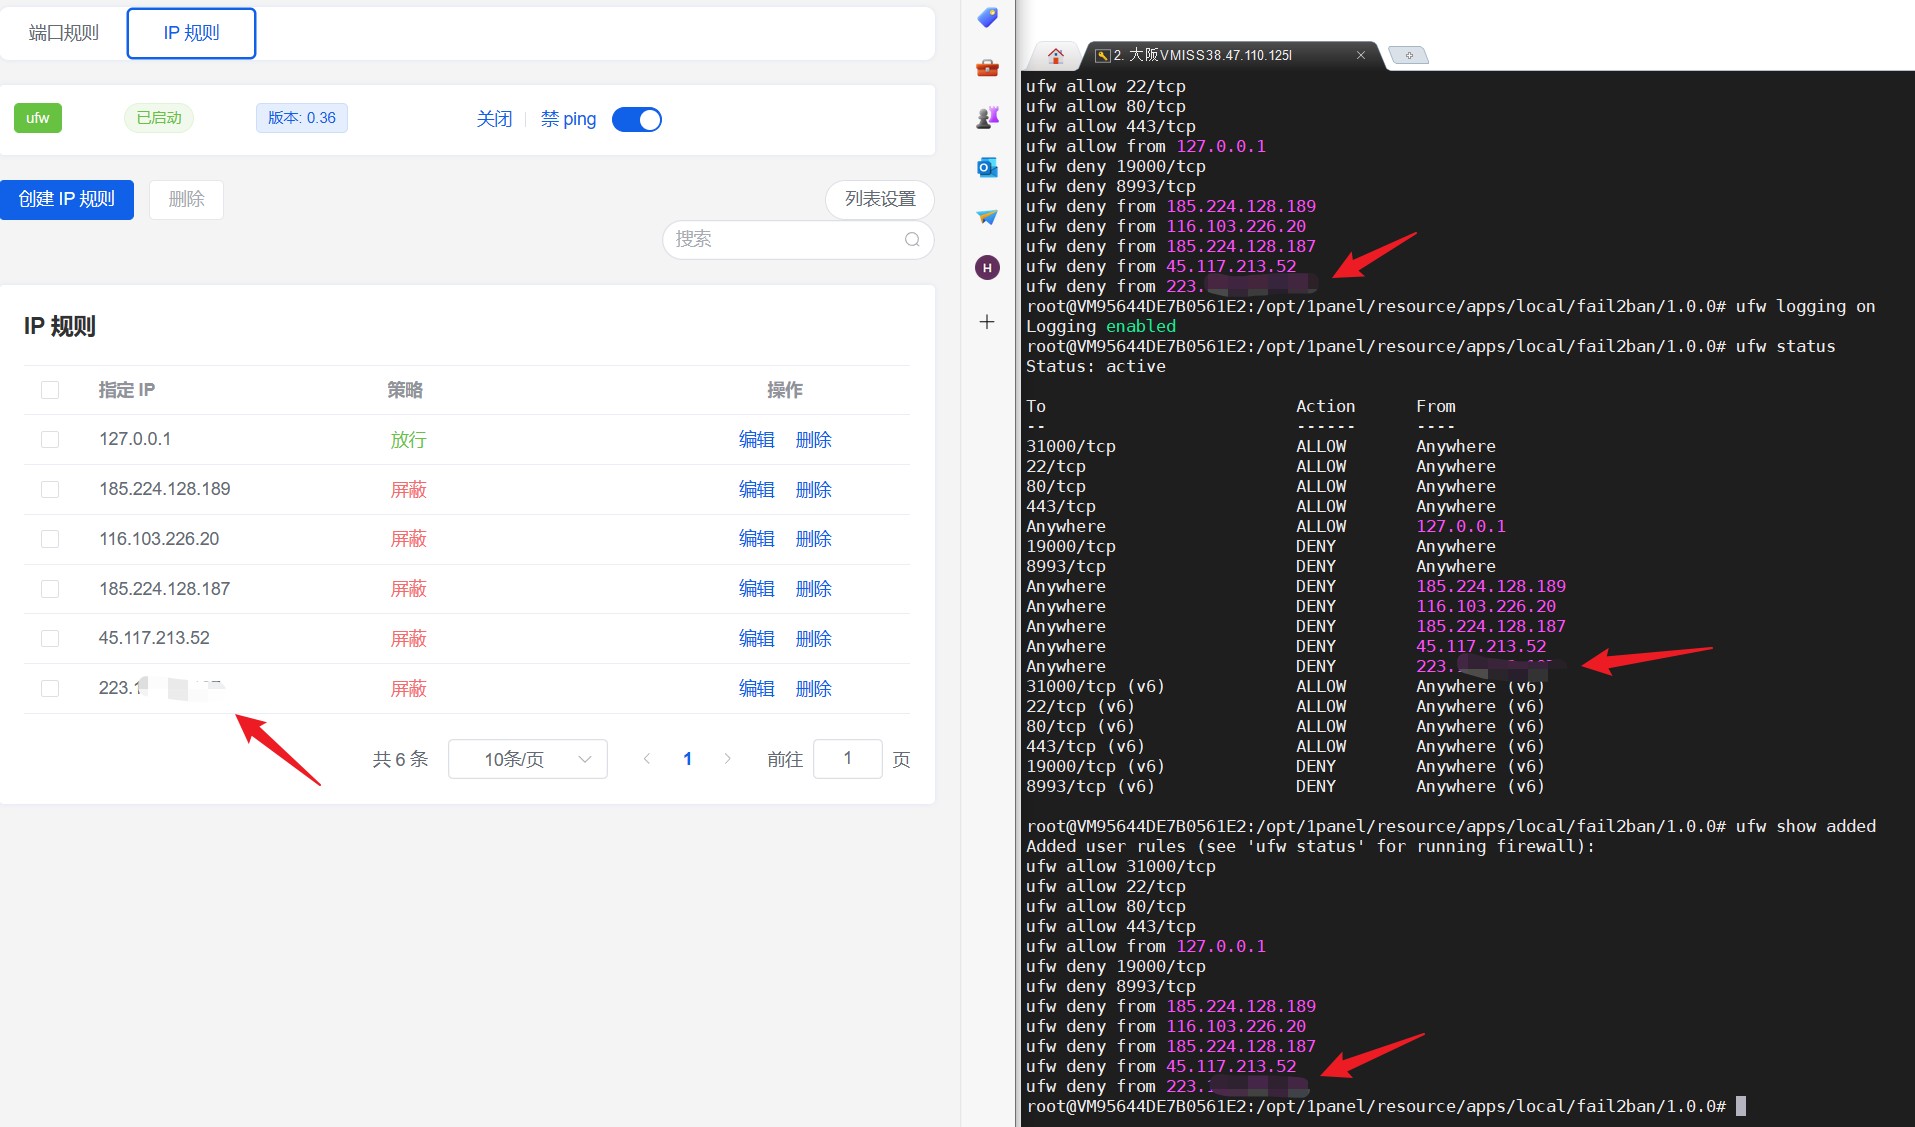Viewport: 1915px width, 1127px height.
Task: Click 编辑 for 185.224.128.189
Action: 756,490
